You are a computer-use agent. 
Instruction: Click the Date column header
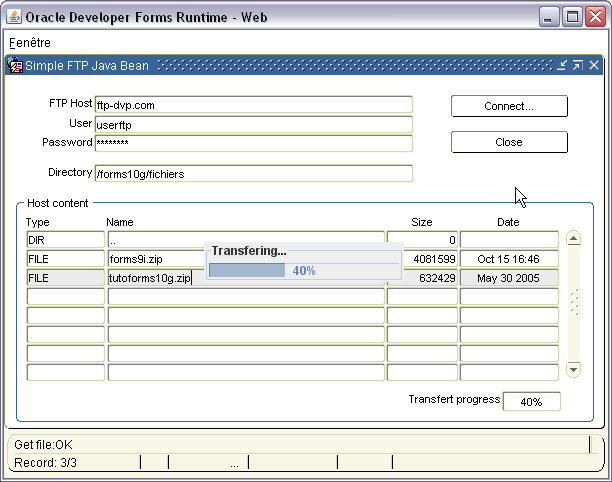[x=508, y=222]
